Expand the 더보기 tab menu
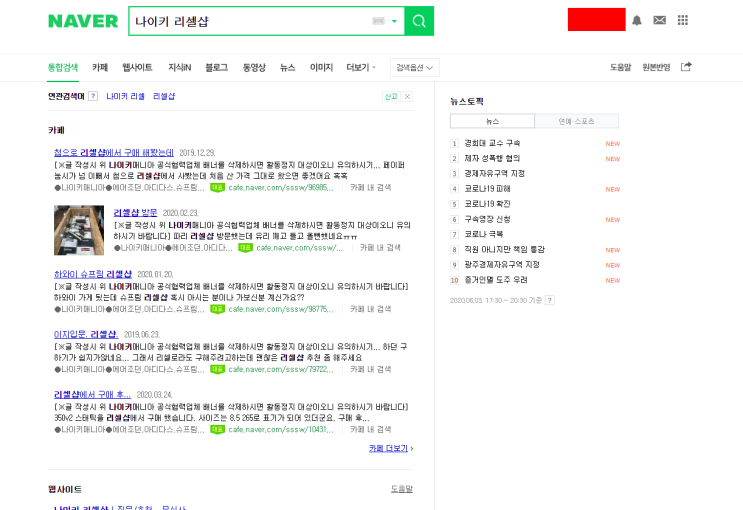The height and width of the screenshot is (510, 743). coord(361,67)
